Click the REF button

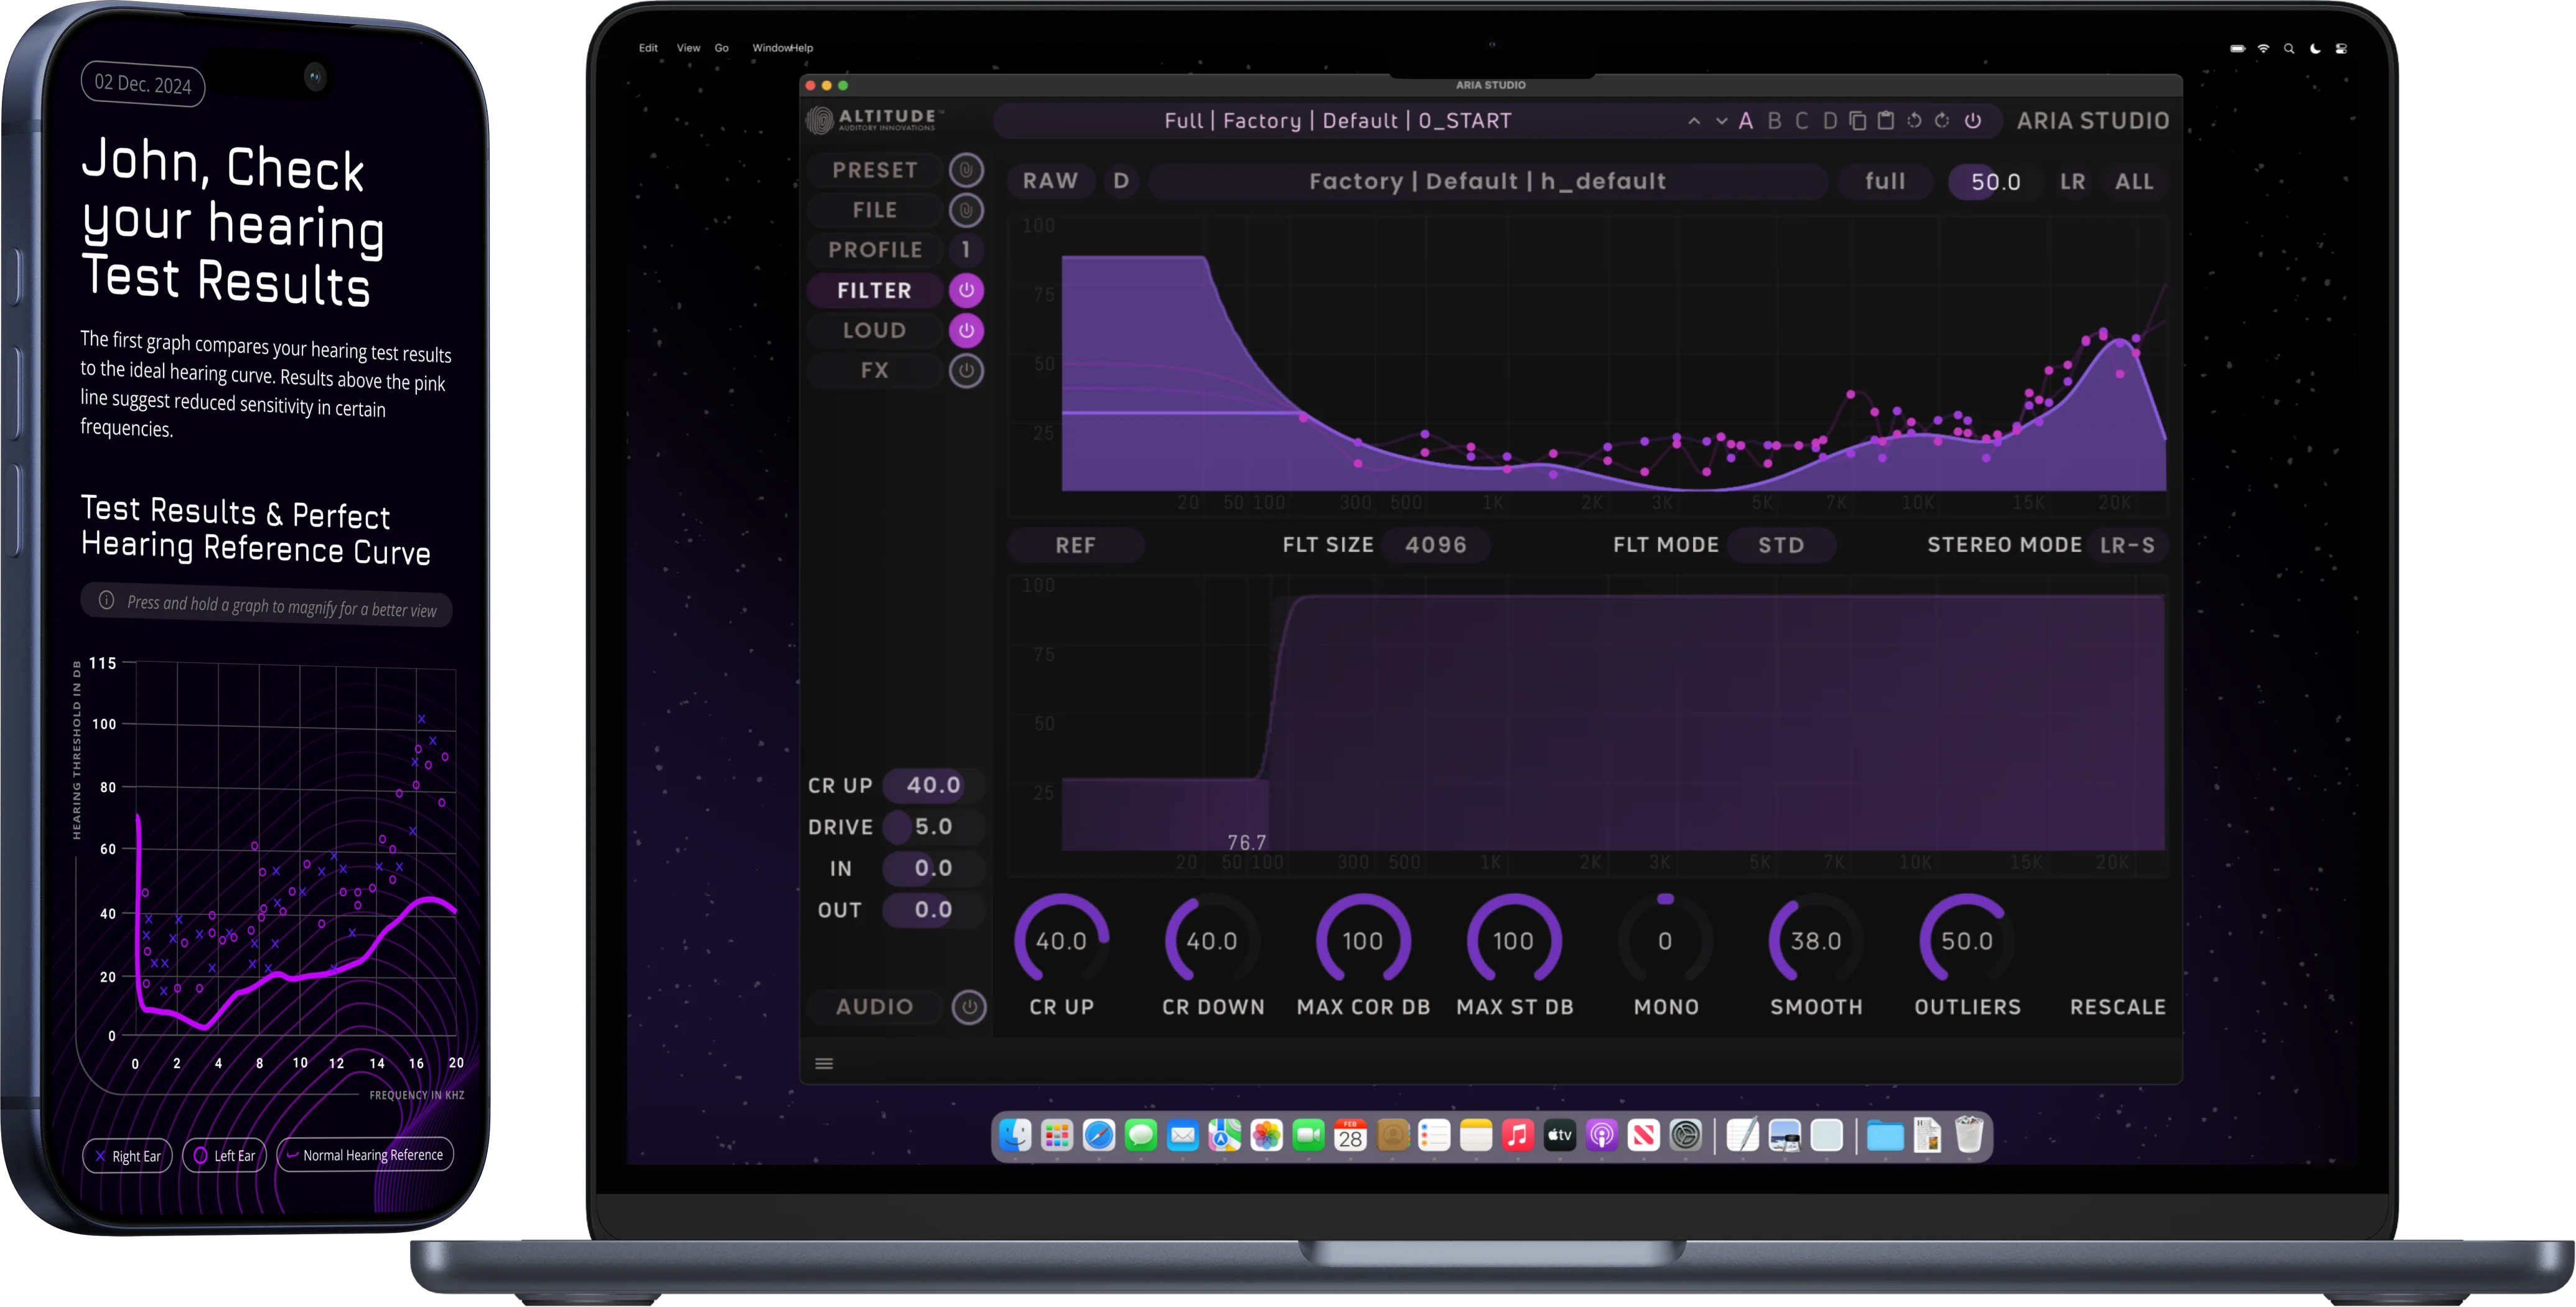tap(1075, 545)
